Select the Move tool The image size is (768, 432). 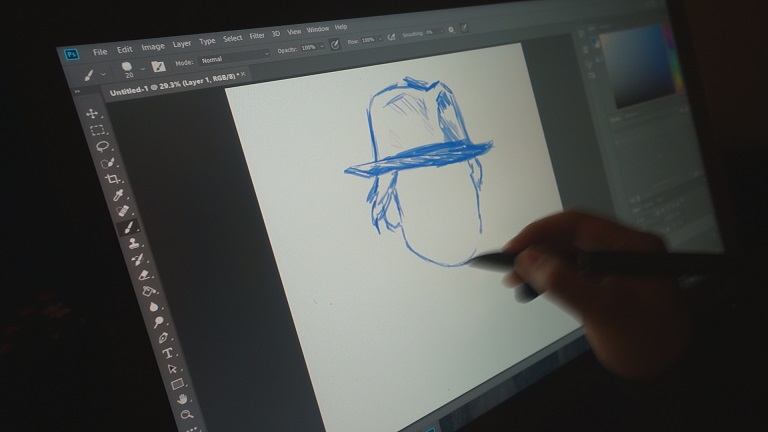click(92, 114)
